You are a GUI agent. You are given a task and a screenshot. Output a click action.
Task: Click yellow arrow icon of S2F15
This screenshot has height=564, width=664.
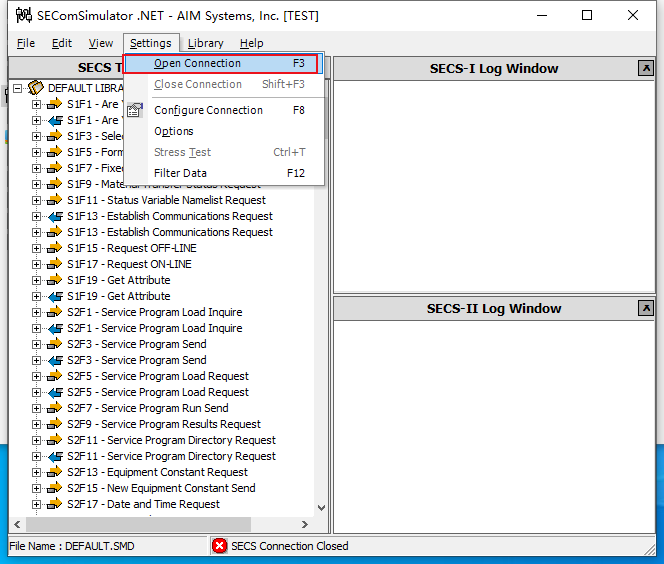[55, 488]
